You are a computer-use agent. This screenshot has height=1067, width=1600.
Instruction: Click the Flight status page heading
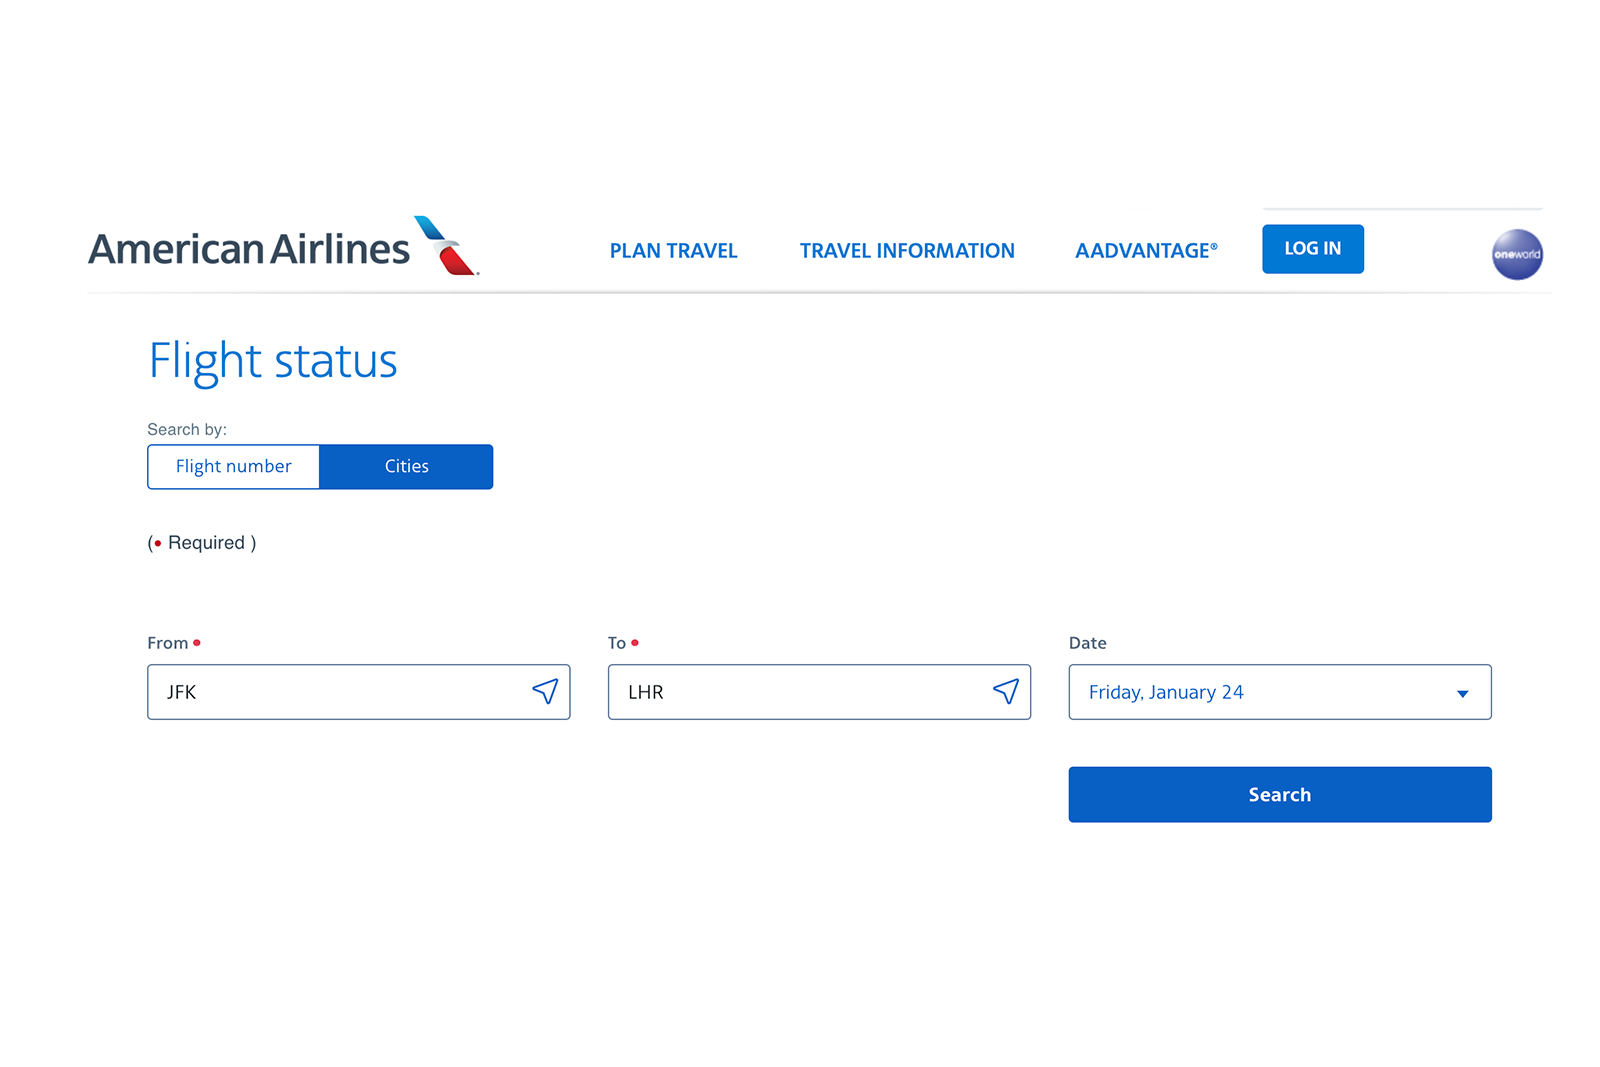pyautogui.click(x=273, y=361)
